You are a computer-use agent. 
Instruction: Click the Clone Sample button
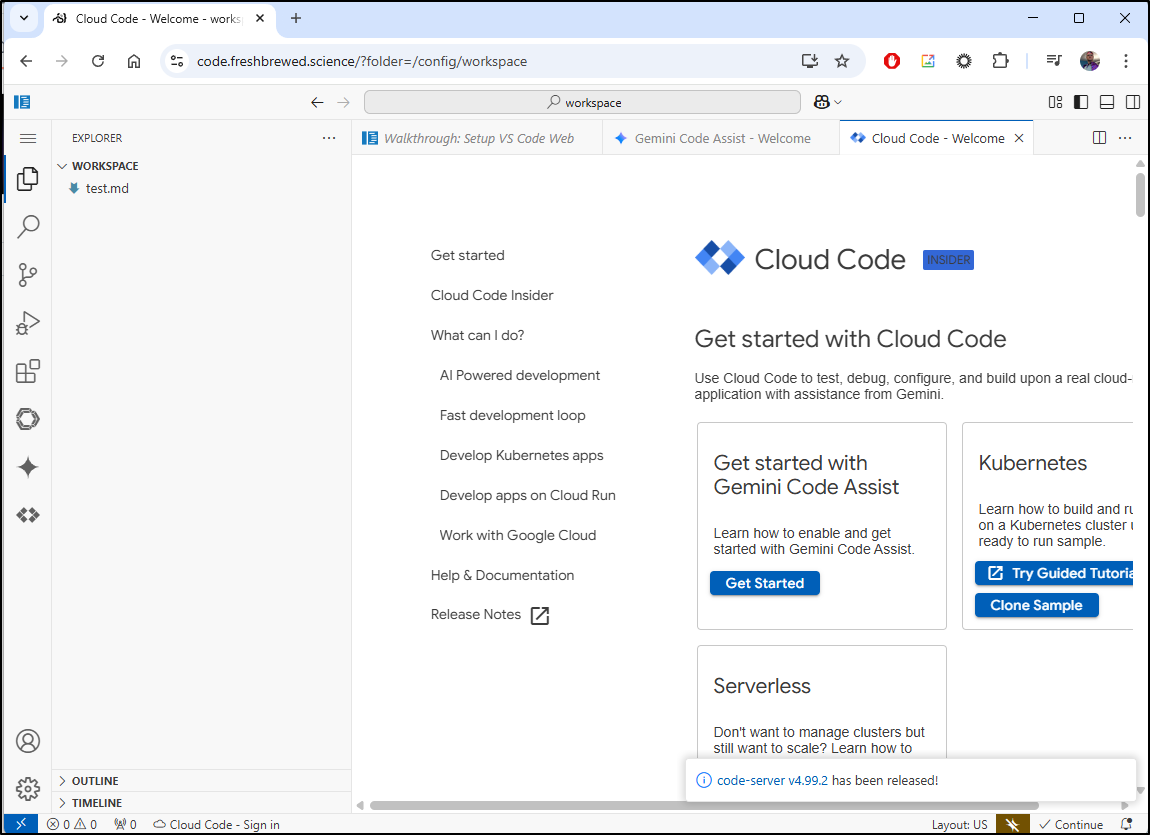(1036, 605)
